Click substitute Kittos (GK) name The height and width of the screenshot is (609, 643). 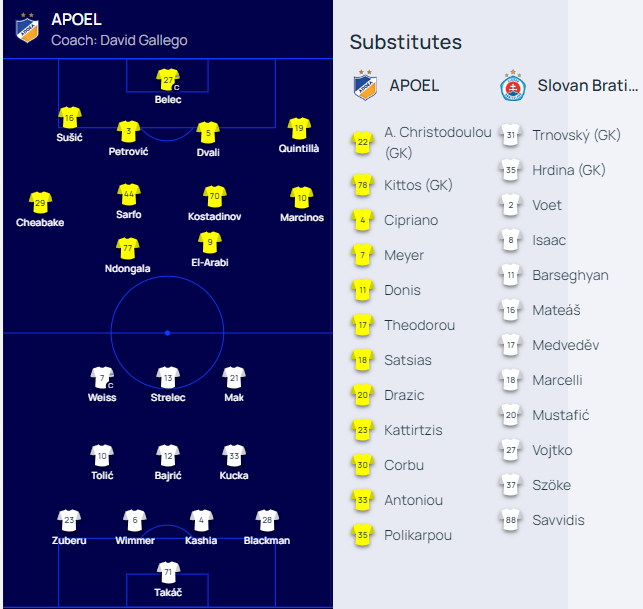pyautogui.click(x=418, y=185)
